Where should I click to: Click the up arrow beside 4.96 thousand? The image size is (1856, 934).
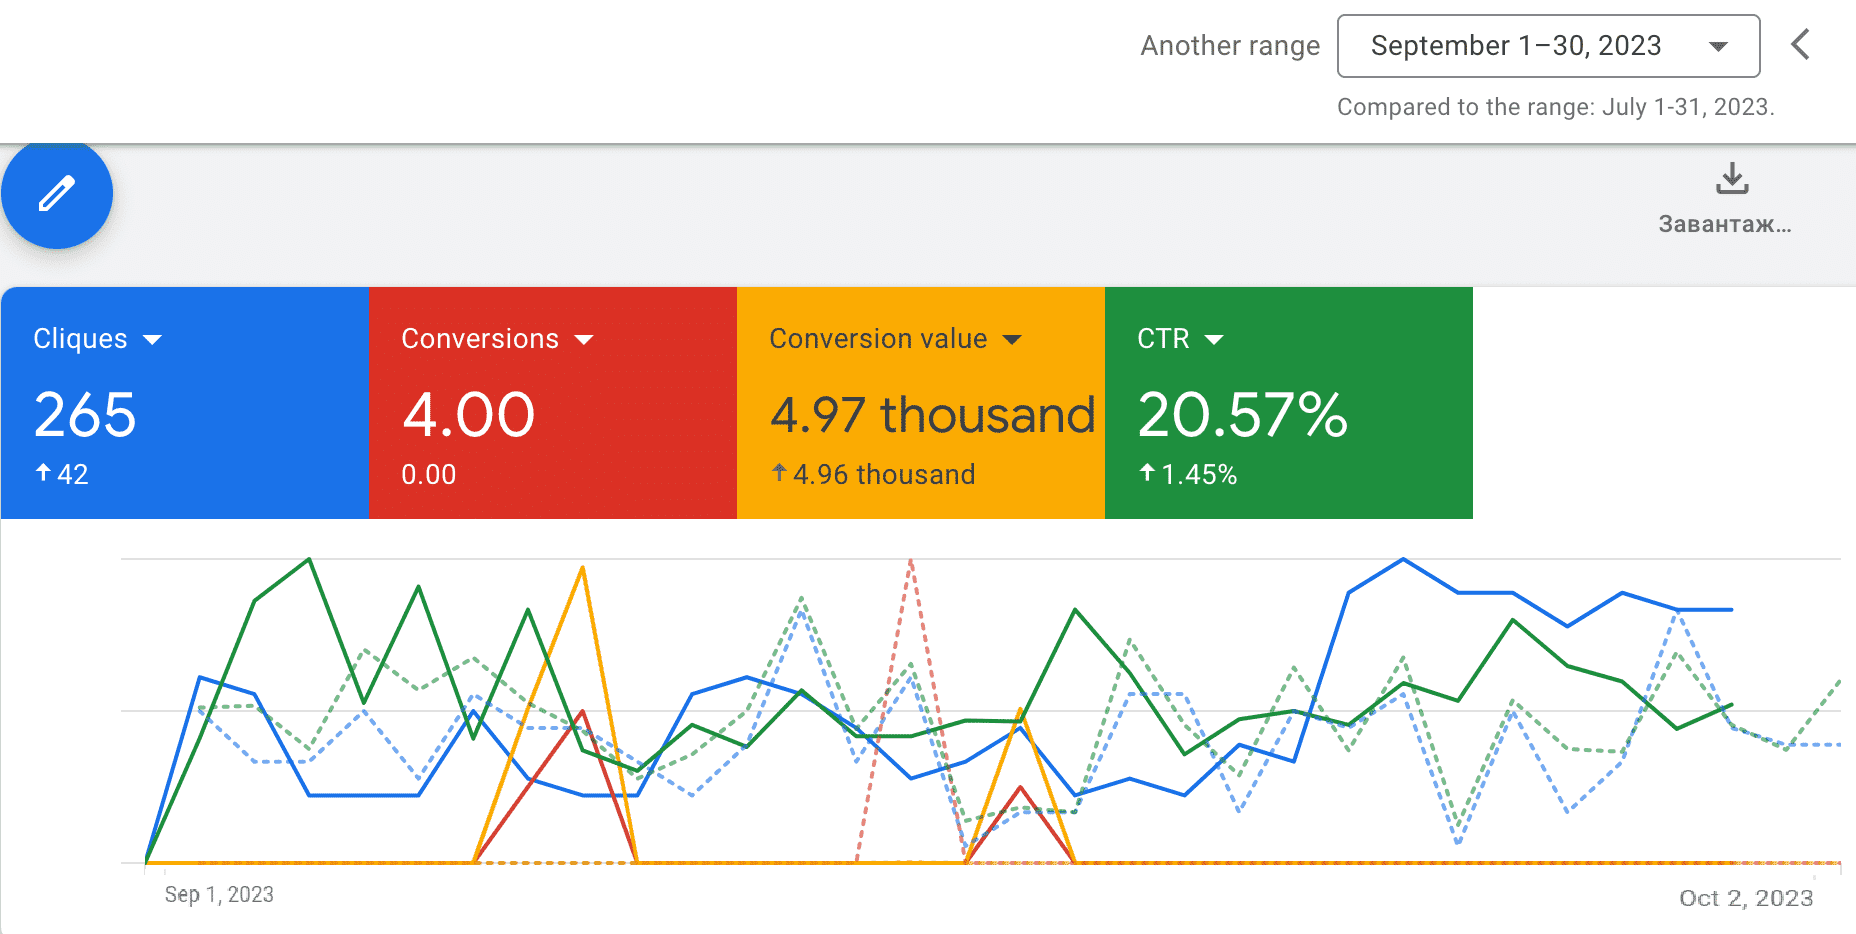[779, 473]
